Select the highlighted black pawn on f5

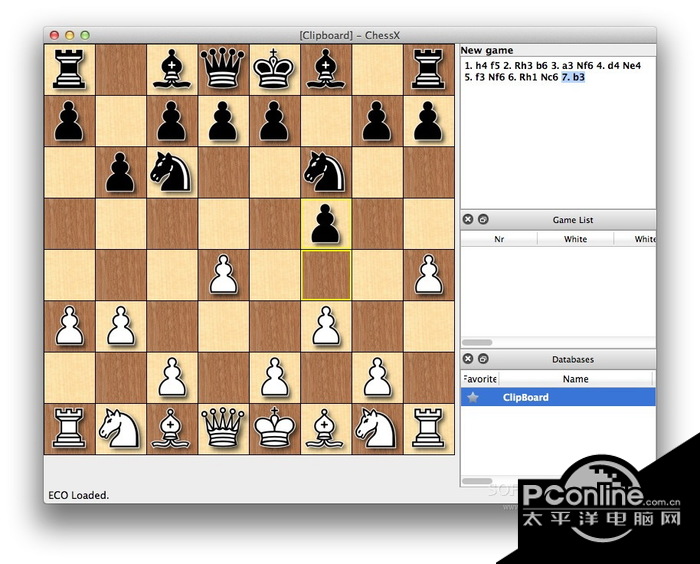click(x=326, y=224)
